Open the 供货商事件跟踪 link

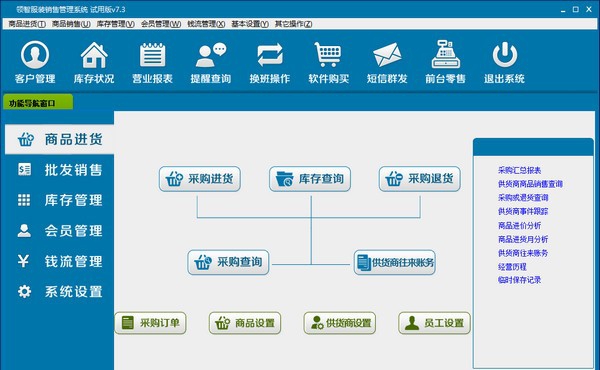(x=523, y=212)
